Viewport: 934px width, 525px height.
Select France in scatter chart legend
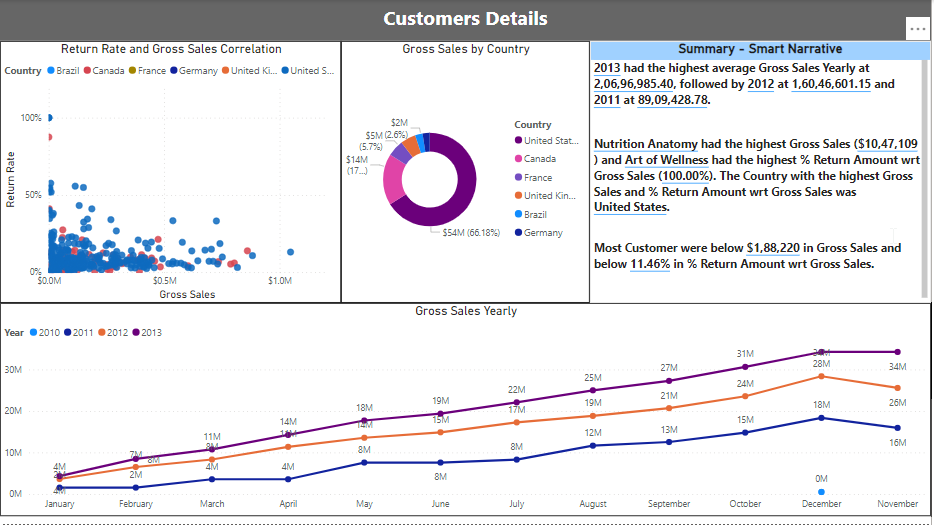147,70
